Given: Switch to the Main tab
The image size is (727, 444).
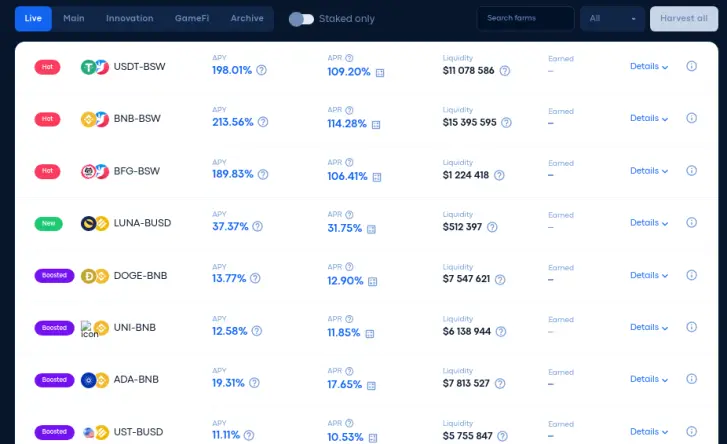Looking at the screenshot, I should point(74,19).
